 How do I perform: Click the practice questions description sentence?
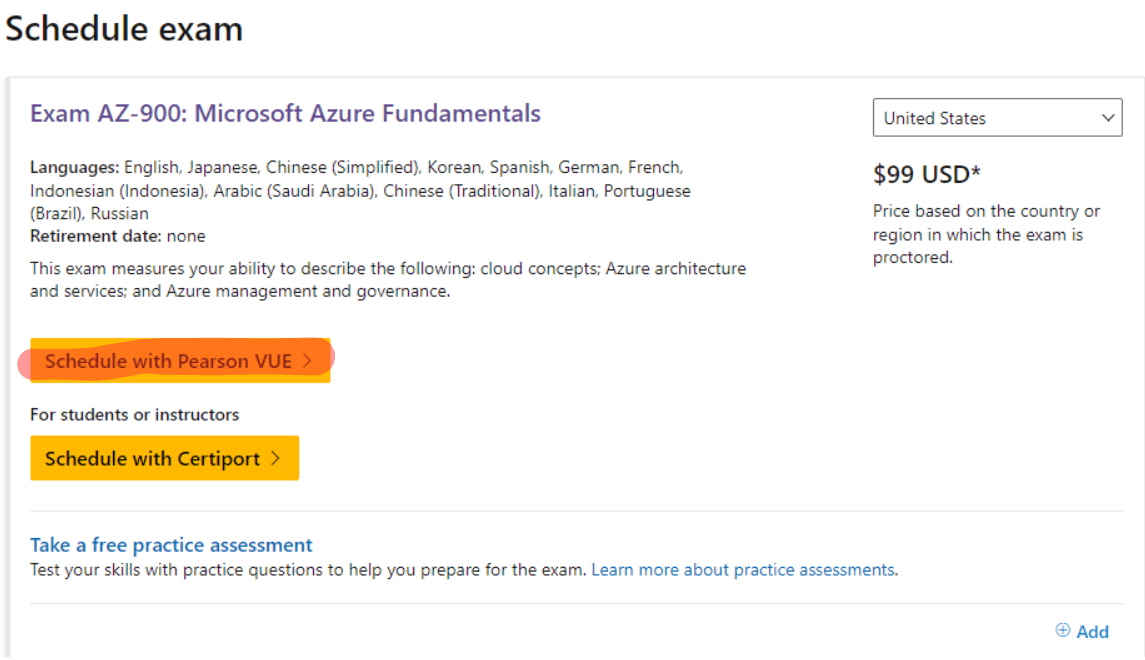point(308,569)
